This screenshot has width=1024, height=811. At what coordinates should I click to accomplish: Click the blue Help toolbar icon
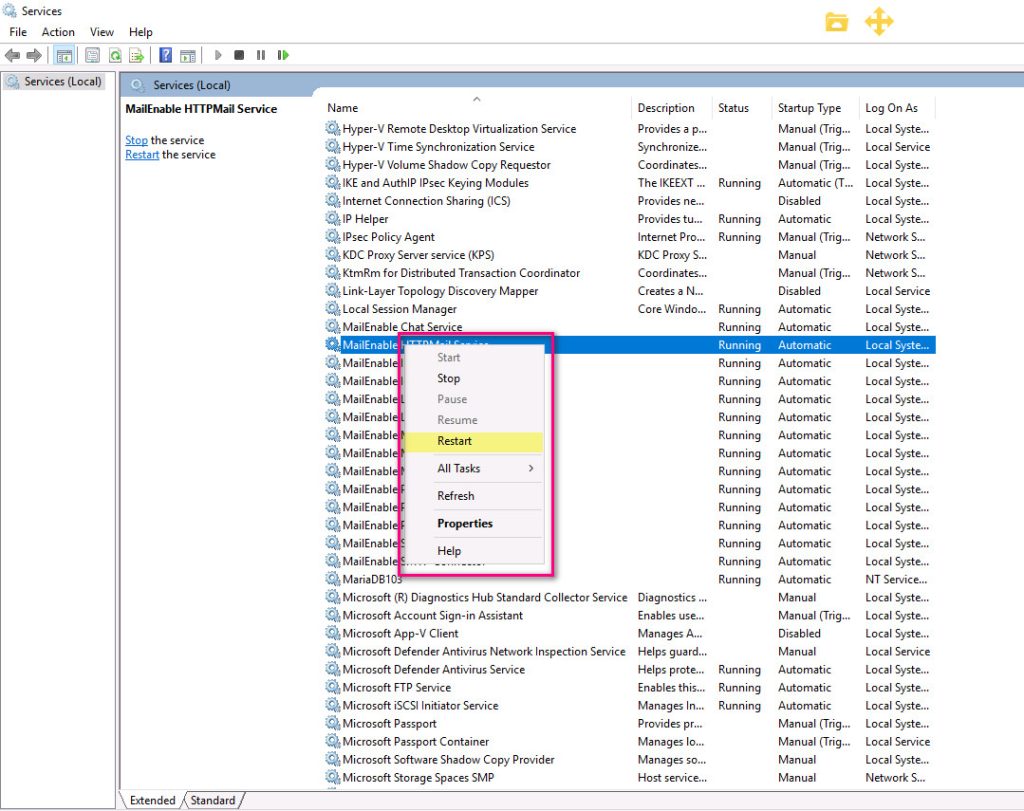coord(165,56)
